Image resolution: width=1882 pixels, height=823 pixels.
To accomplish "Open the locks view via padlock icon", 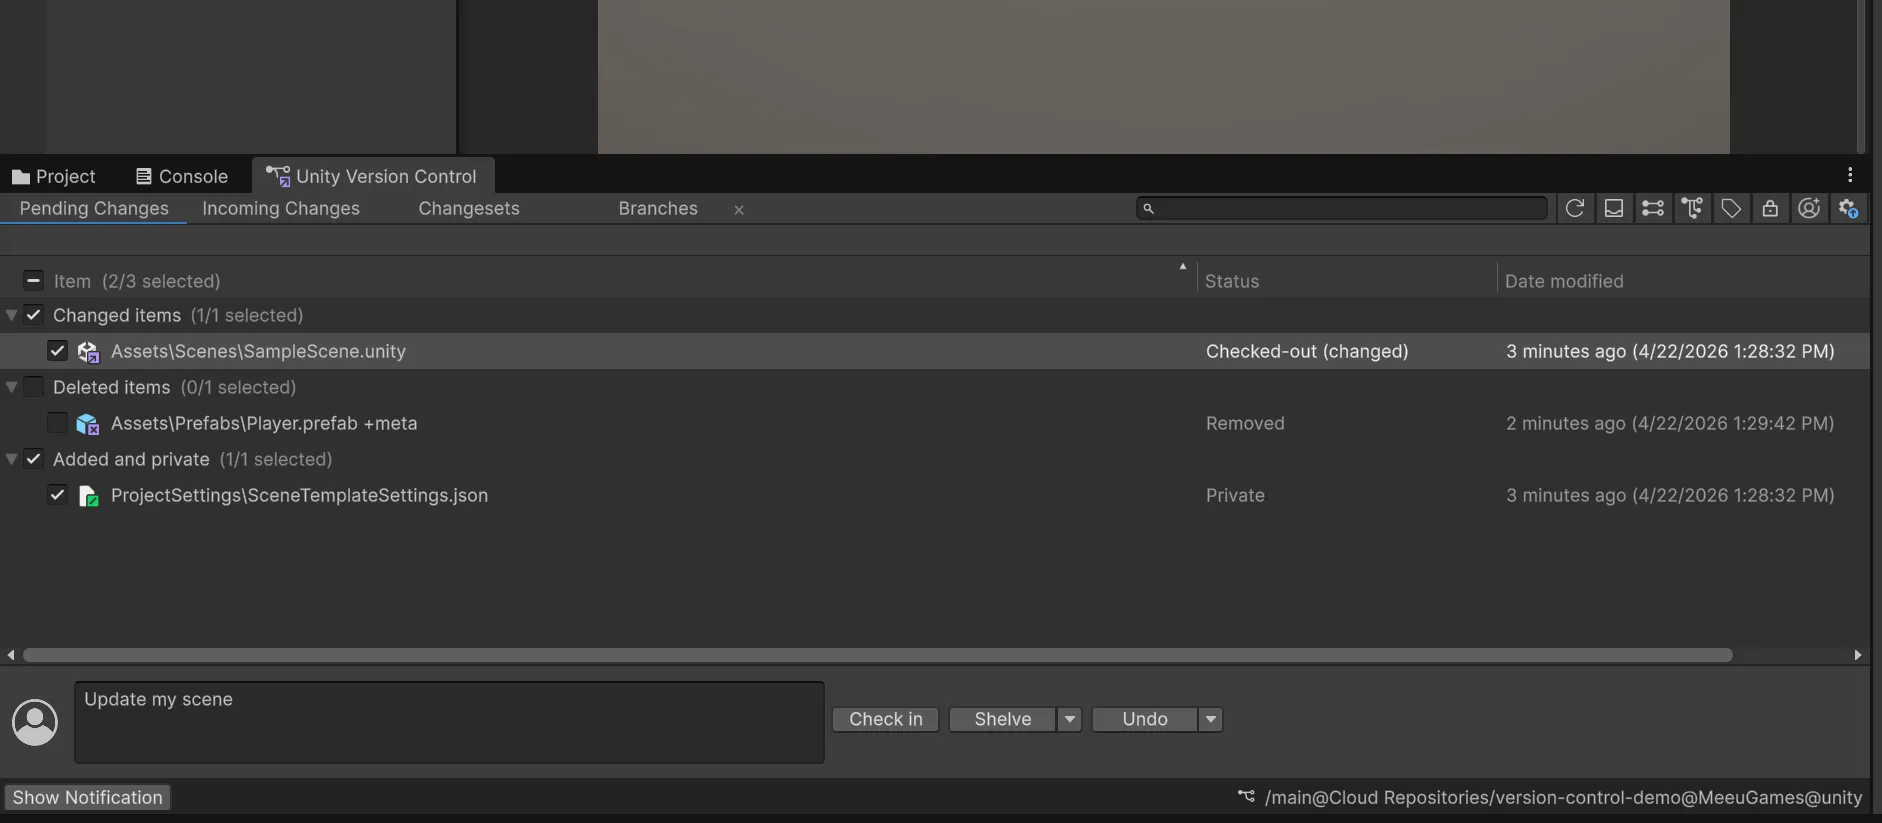I will point(1770,208).
